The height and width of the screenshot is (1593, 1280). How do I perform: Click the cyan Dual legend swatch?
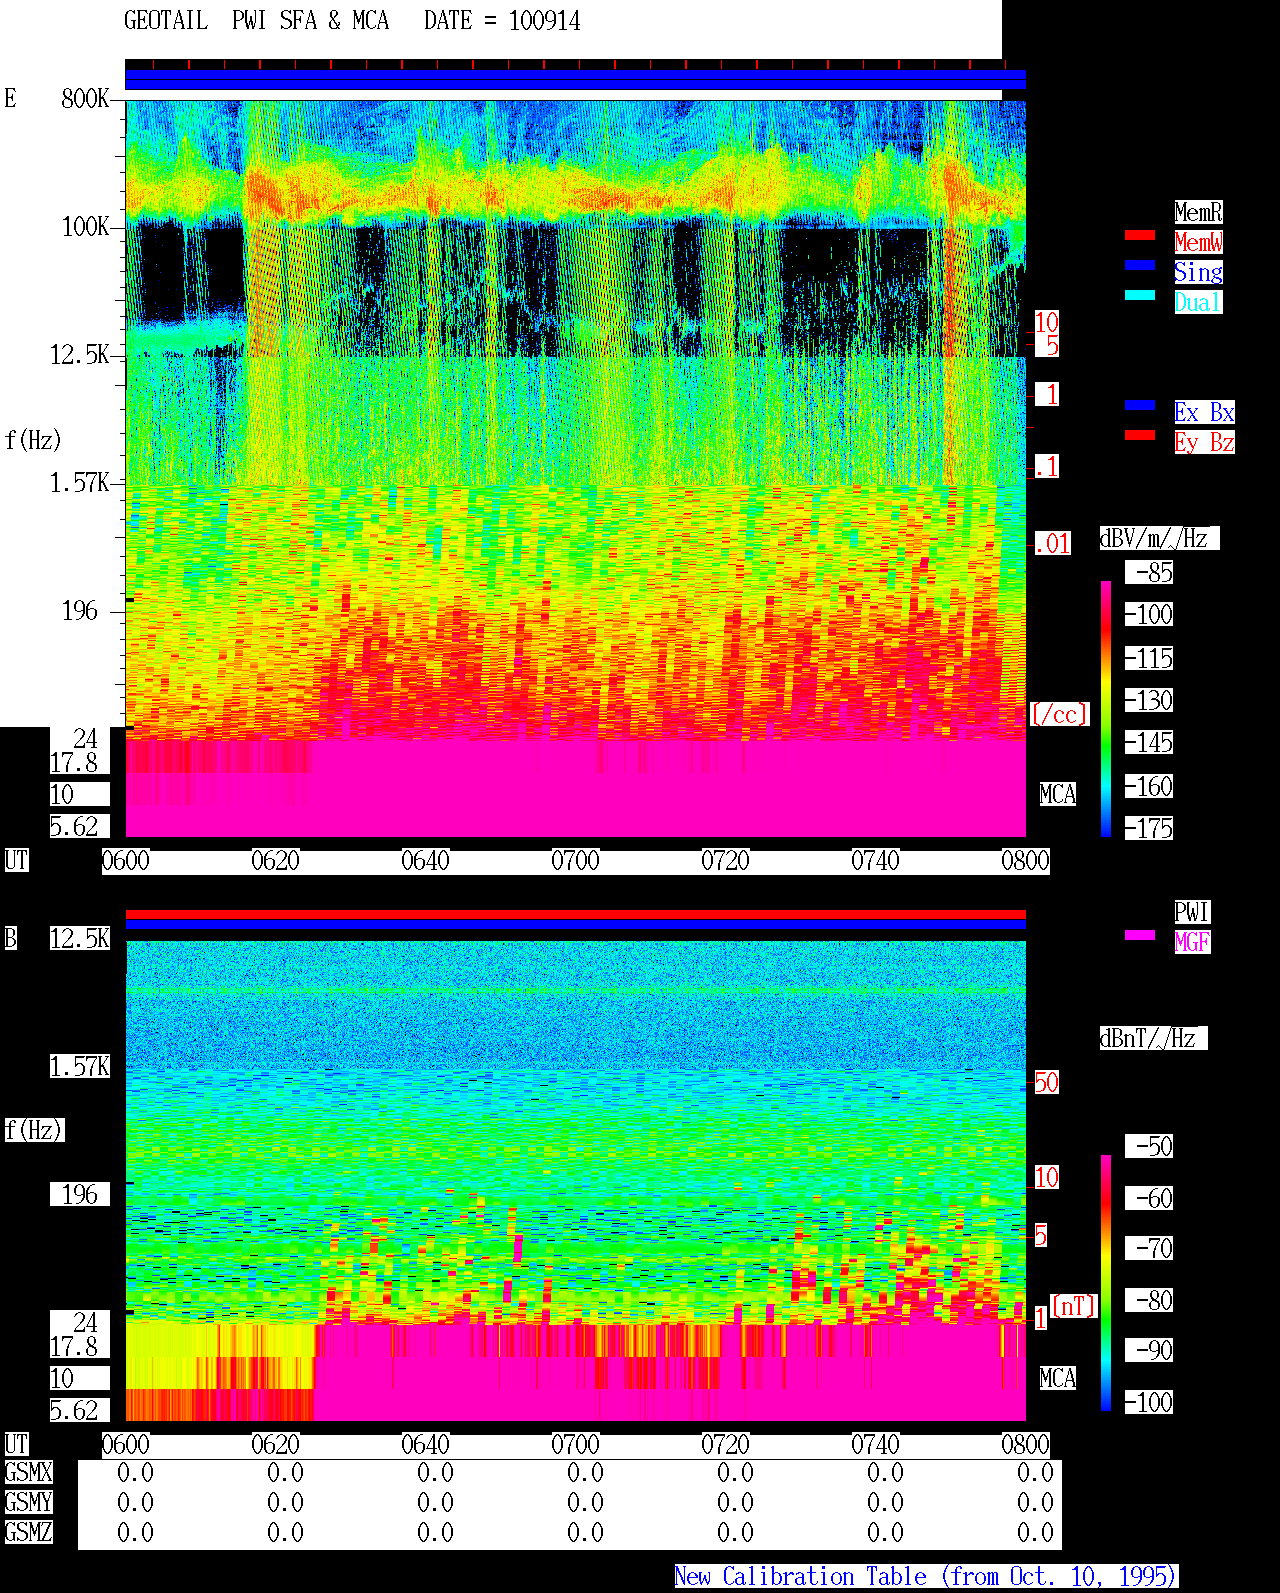click(1140, 295)
